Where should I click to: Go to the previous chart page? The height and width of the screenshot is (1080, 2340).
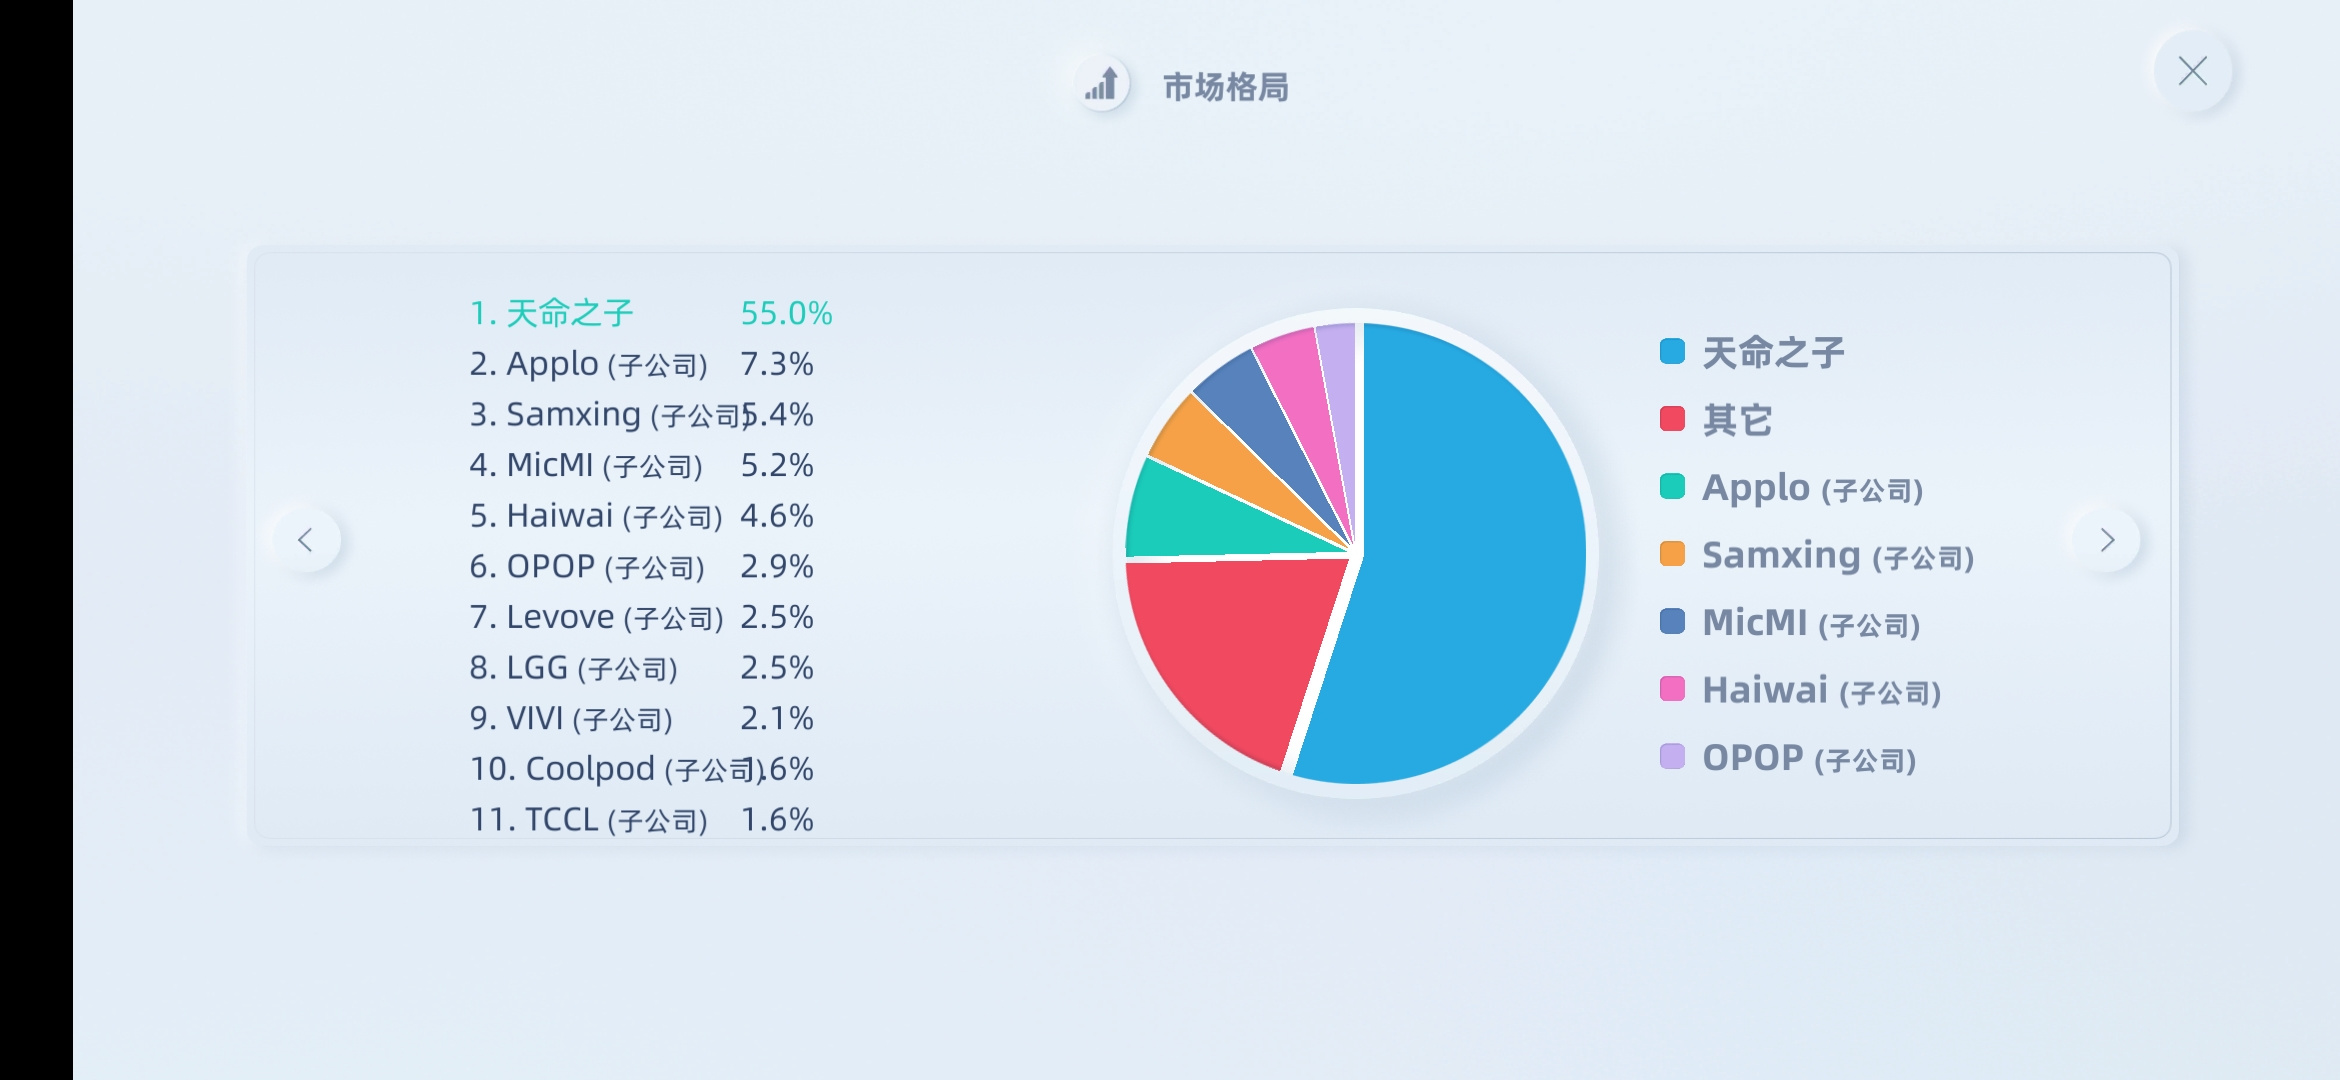pyautogui.click(x=306, y=540)
